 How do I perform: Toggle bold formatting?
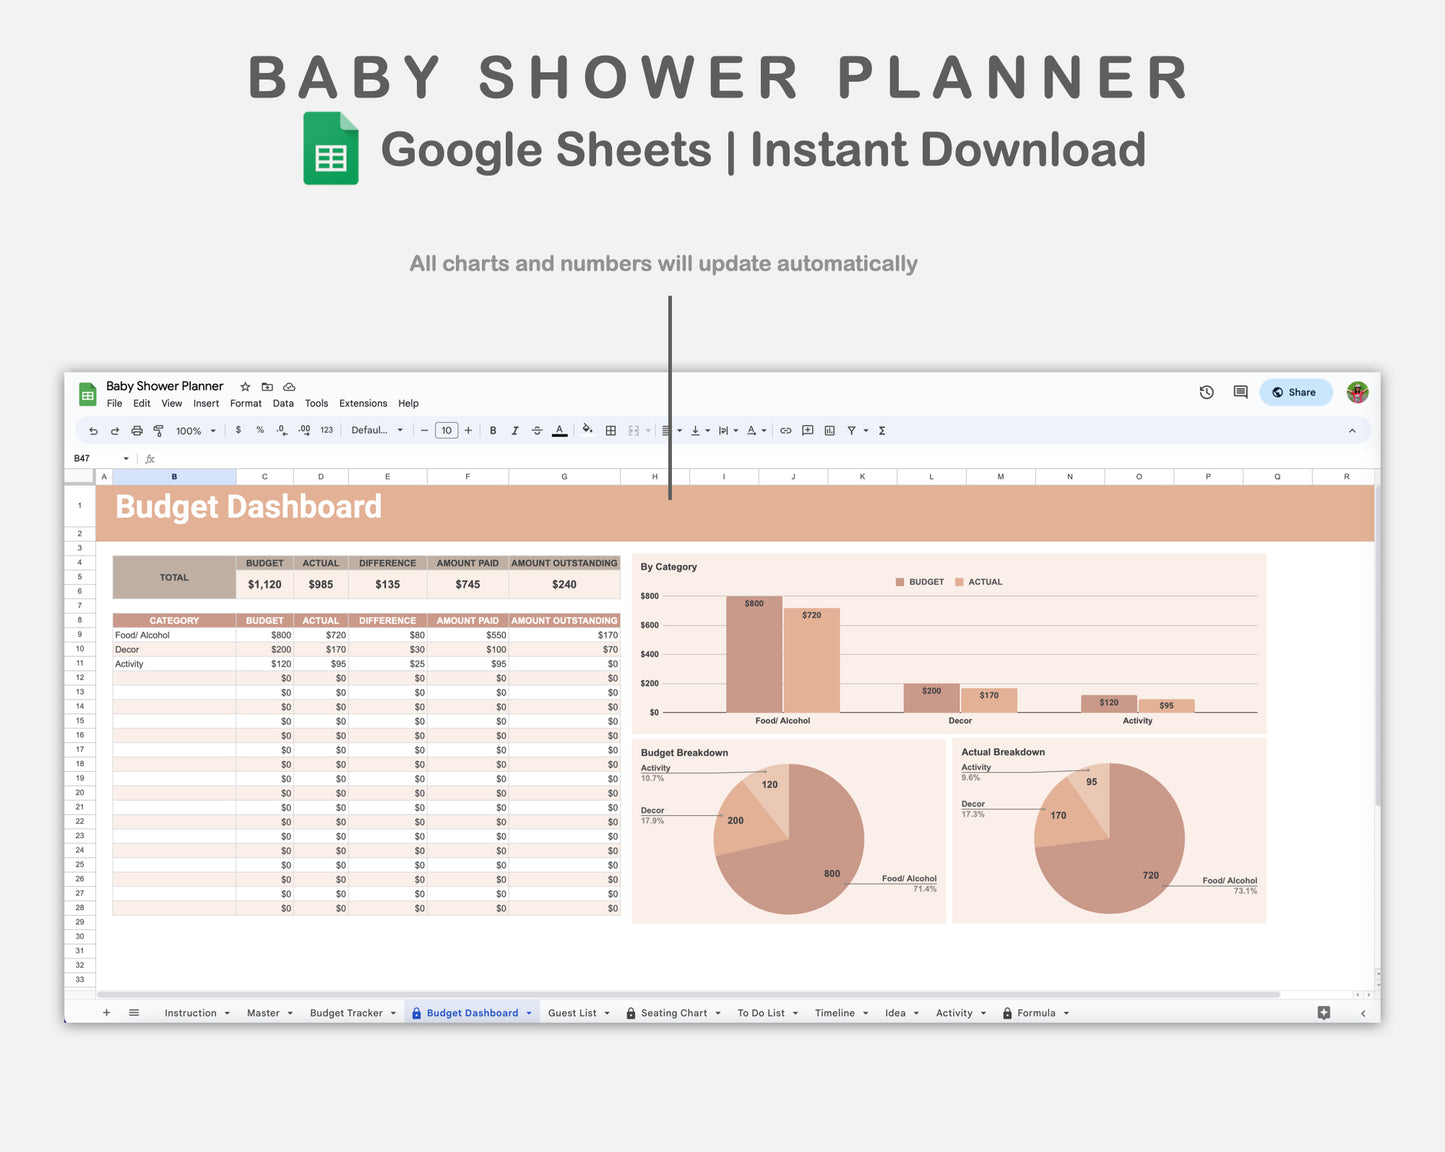[x=493, y=431]
